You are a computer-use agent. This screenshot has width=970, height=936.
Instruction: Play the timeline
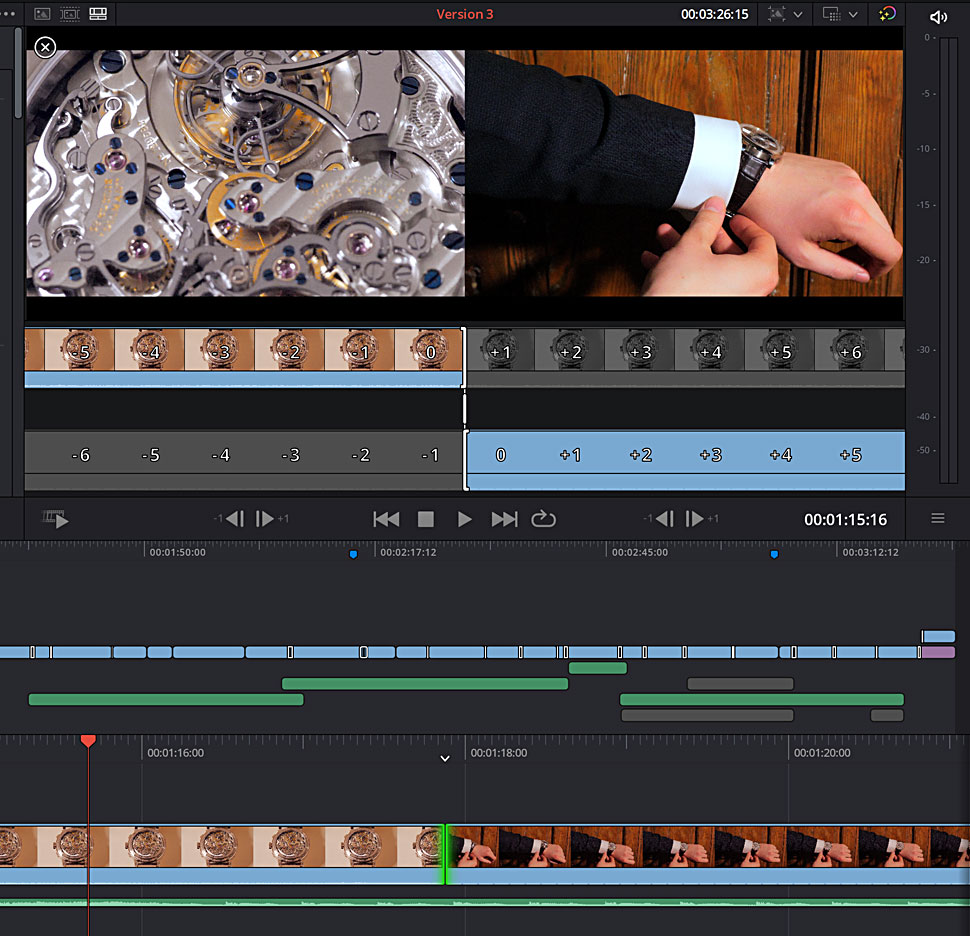(x=465, y=519)
